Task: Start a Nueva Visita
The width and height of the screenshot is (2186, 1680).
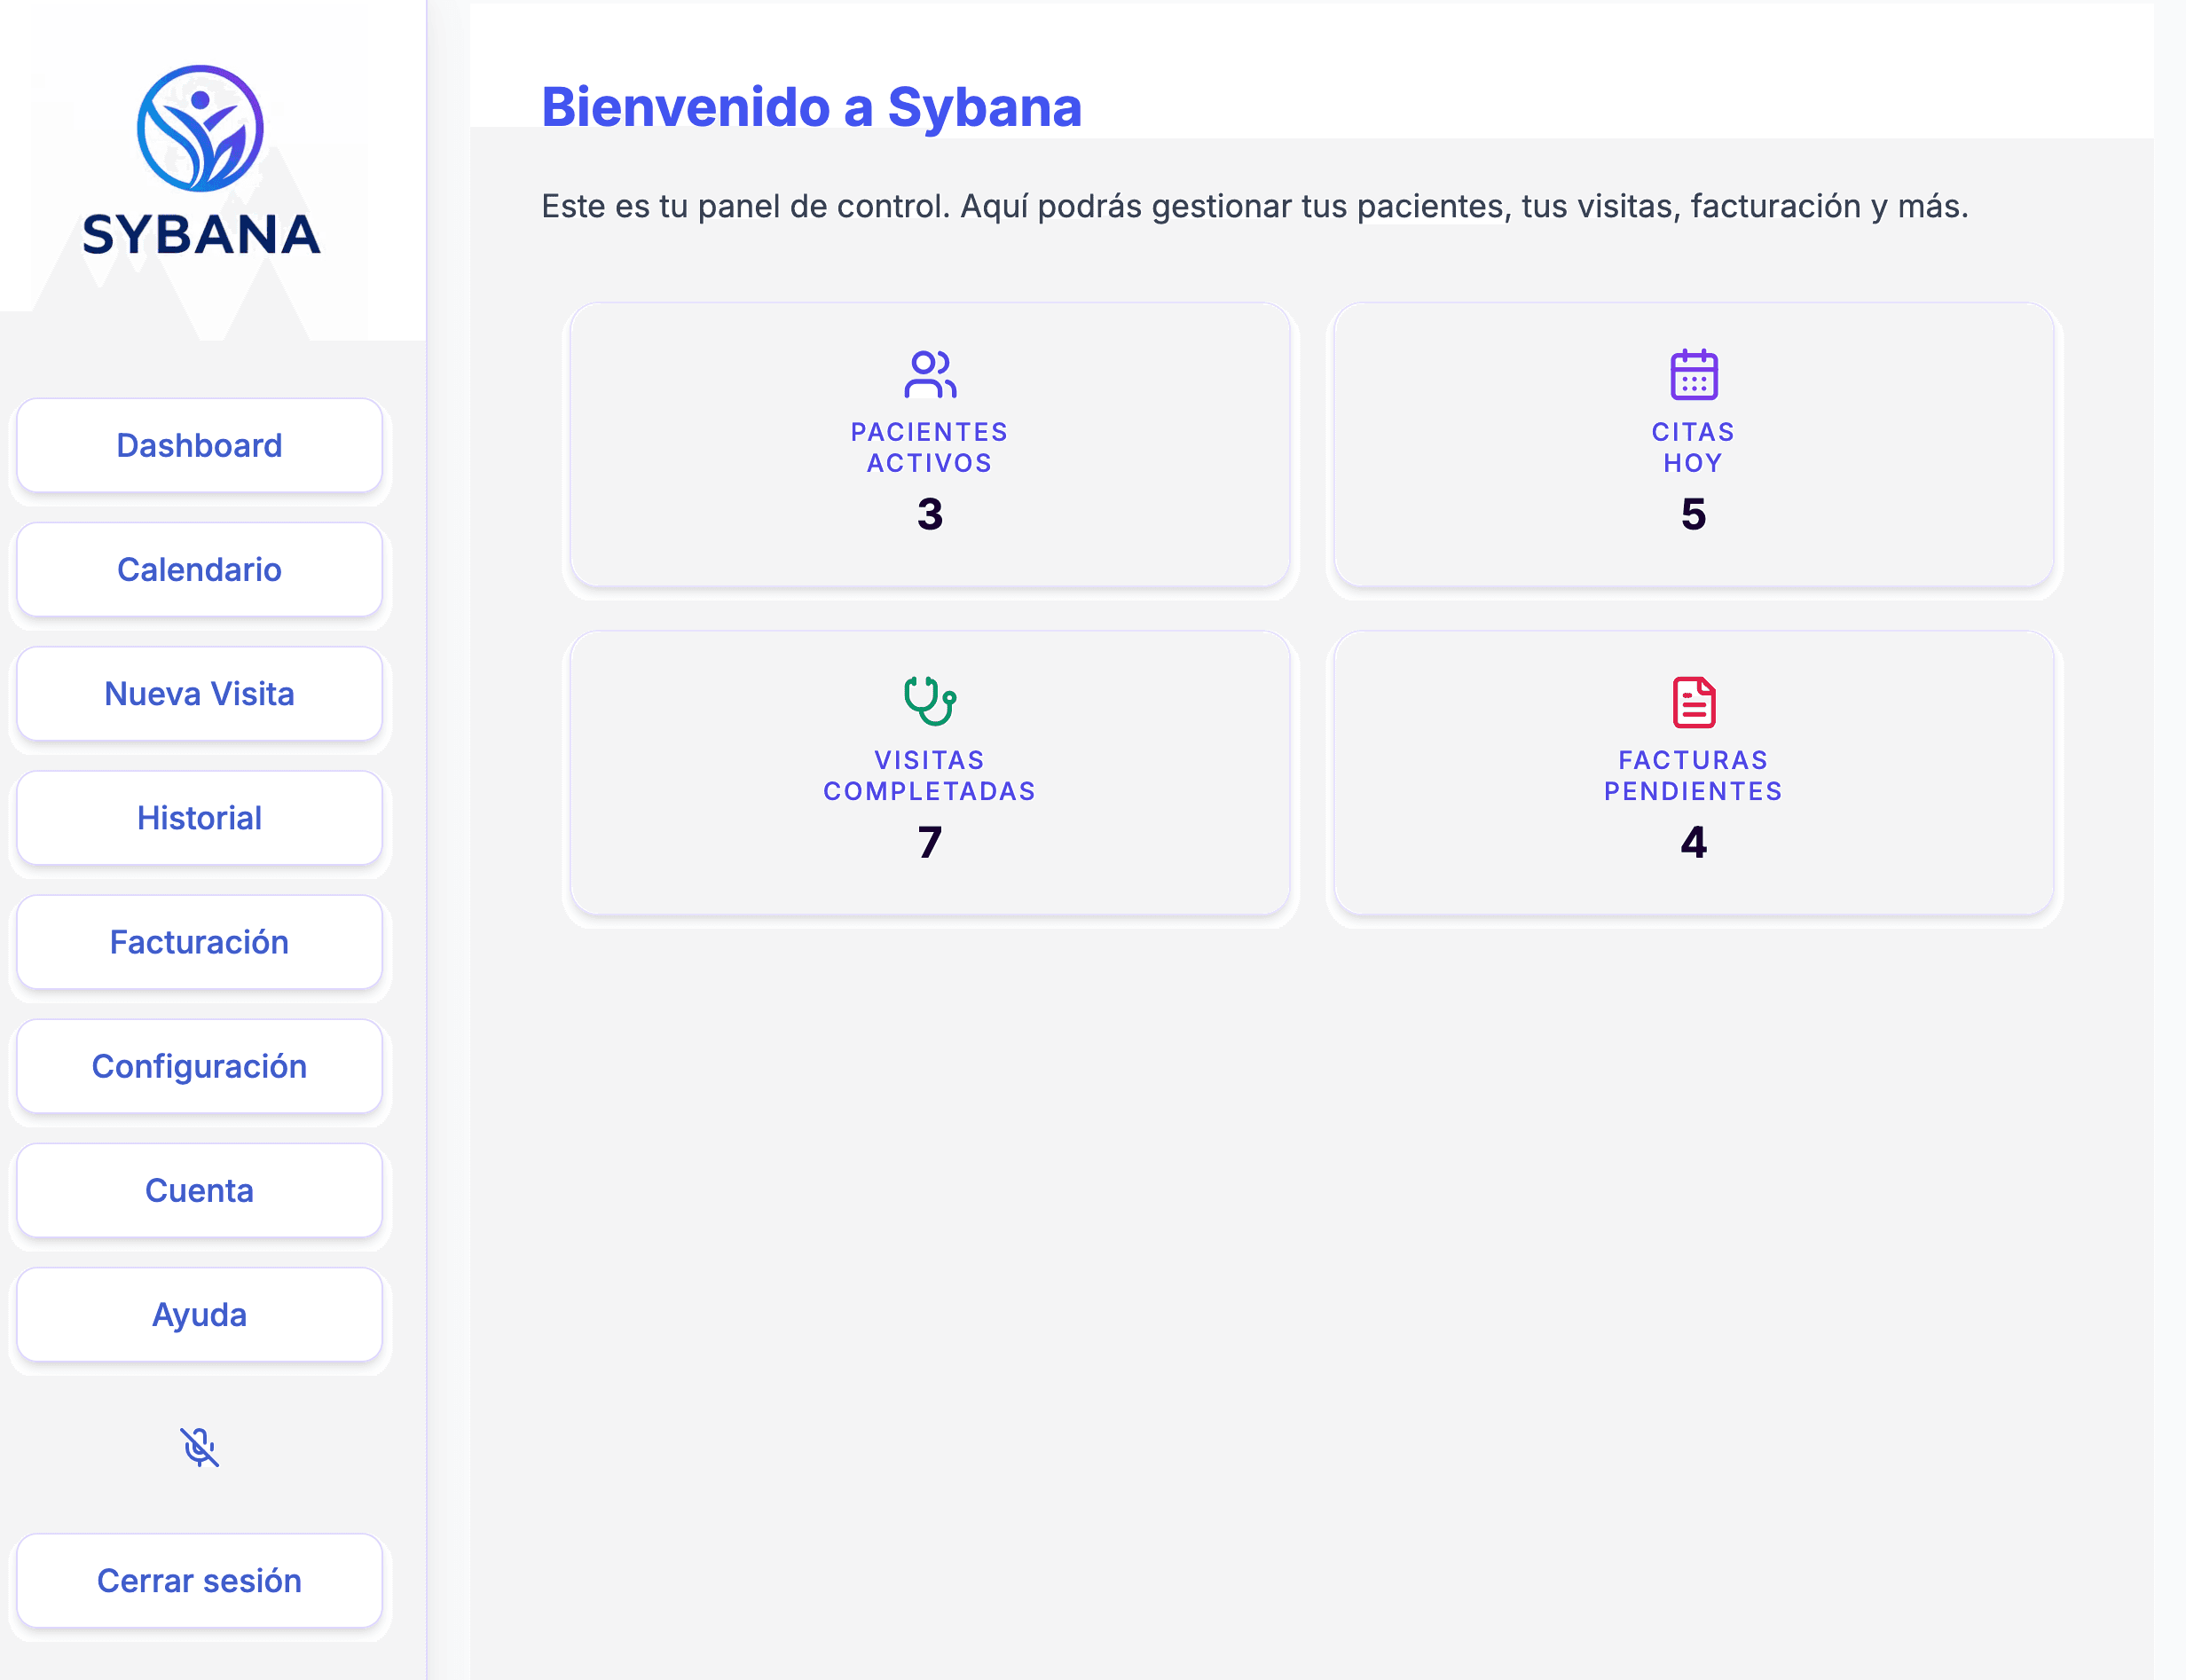Action: [x=199, y=693]
